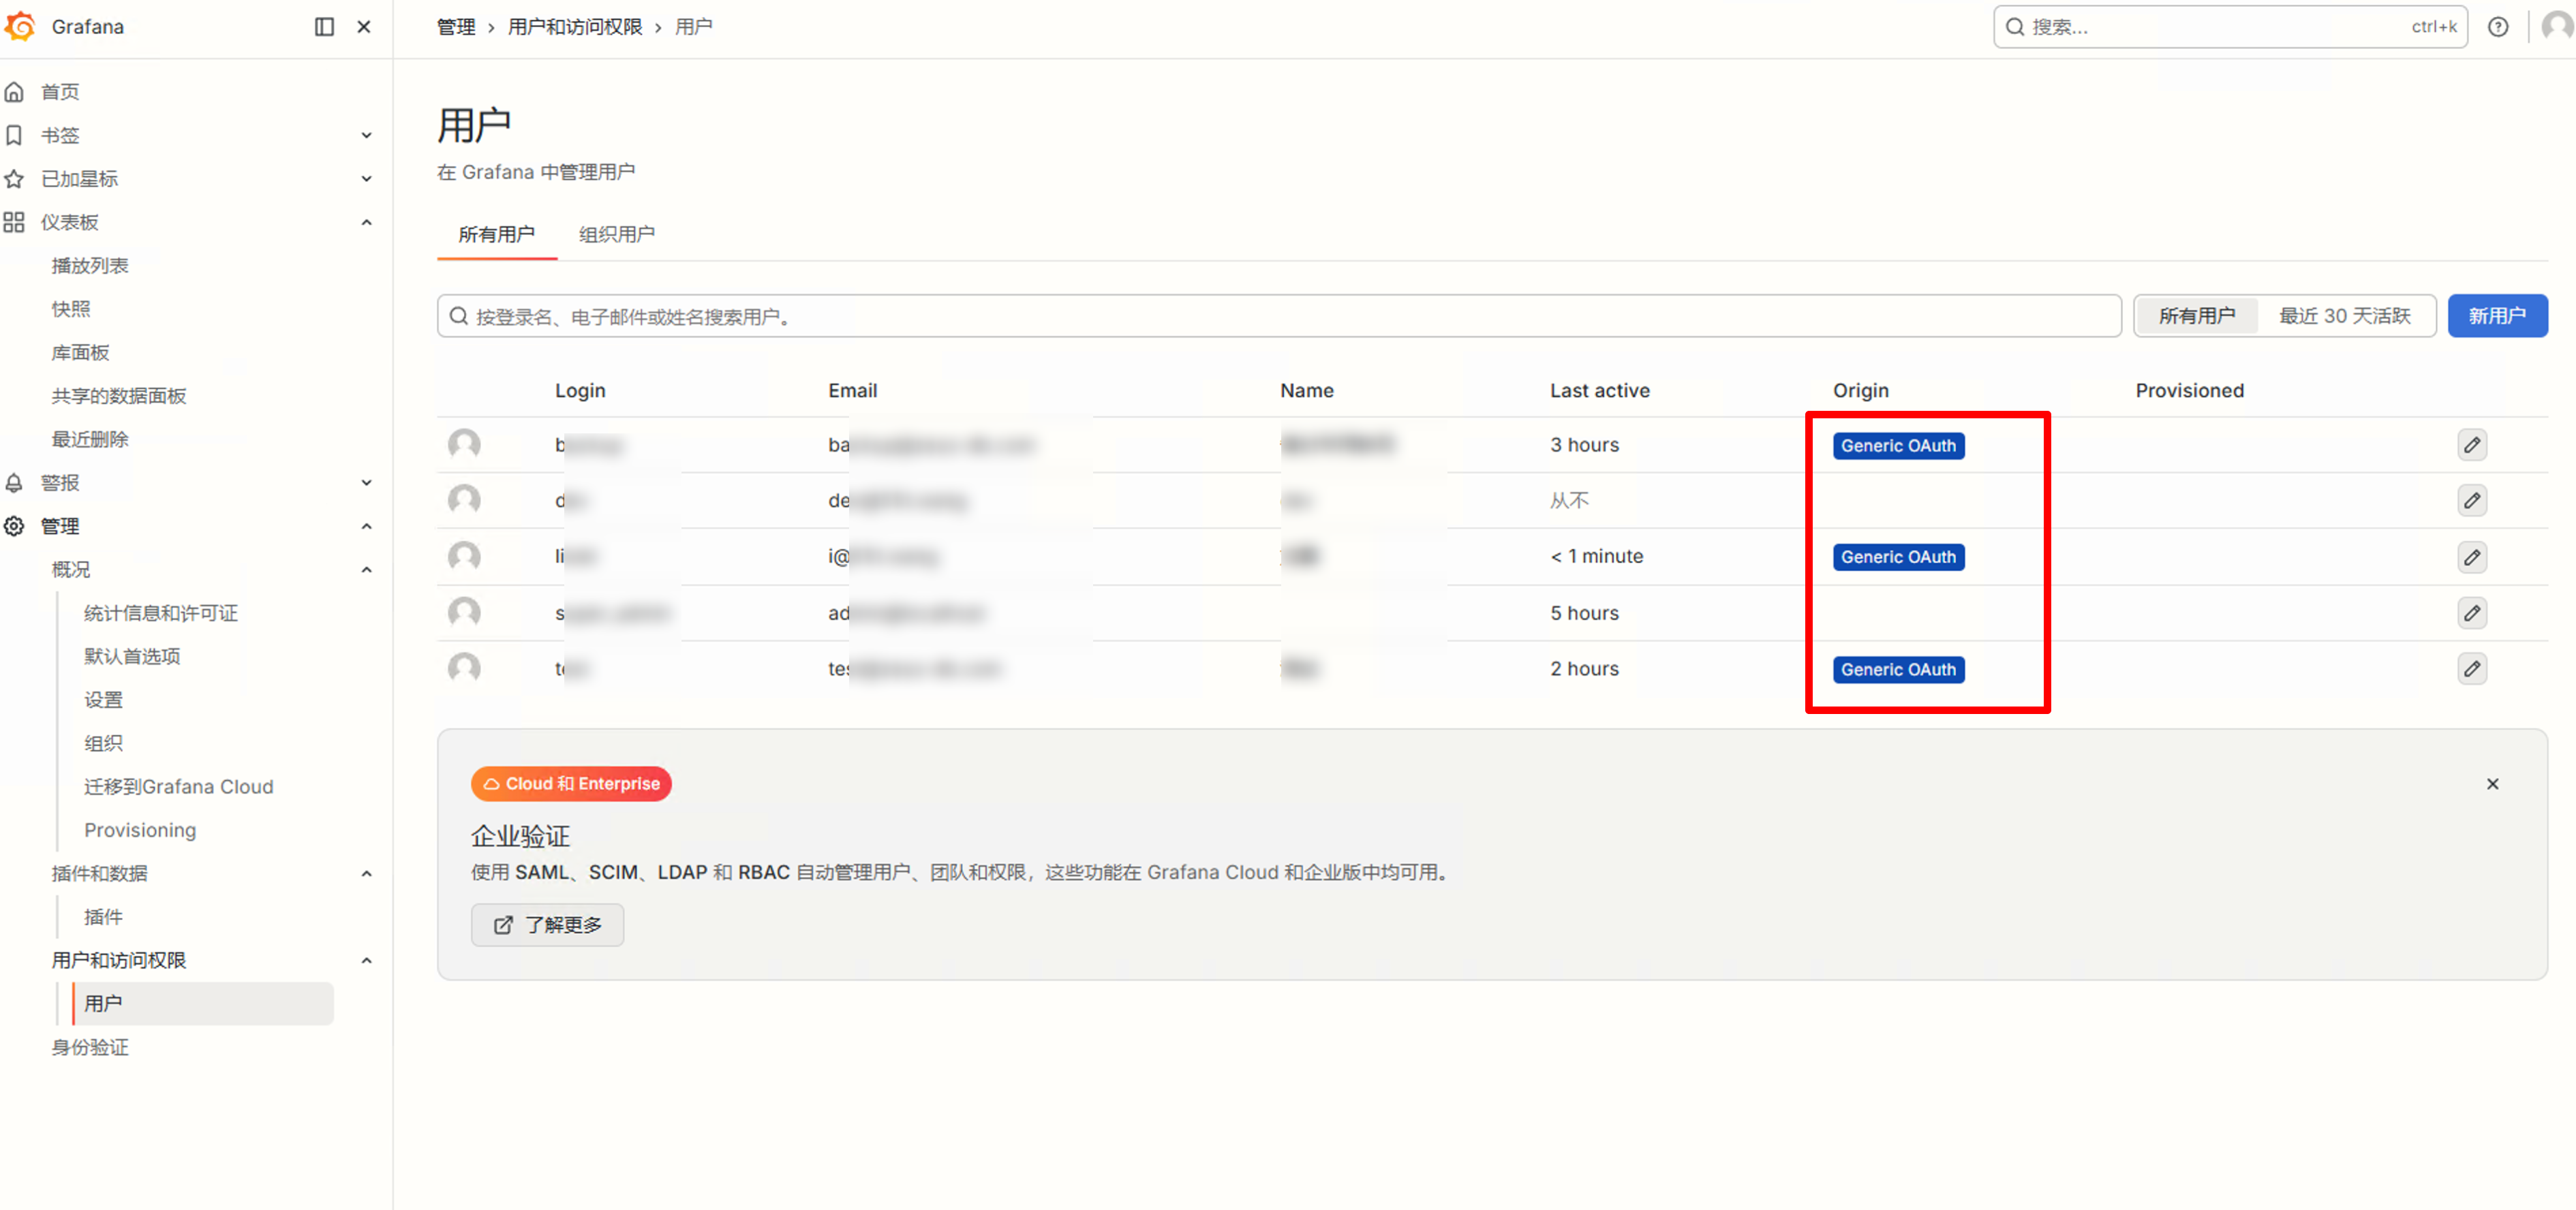Edit the user who was never active

[x=2472, y=500]
